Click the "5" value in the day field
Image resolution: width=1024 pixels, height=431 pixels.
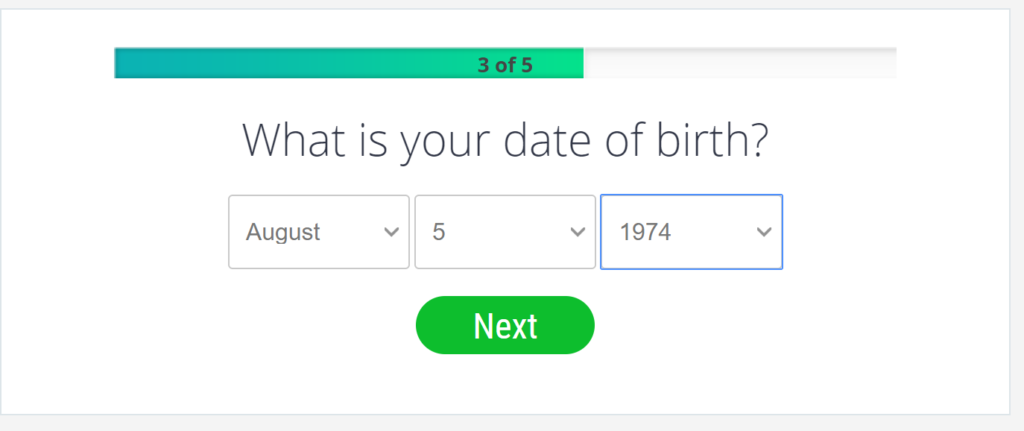point(439,232)
